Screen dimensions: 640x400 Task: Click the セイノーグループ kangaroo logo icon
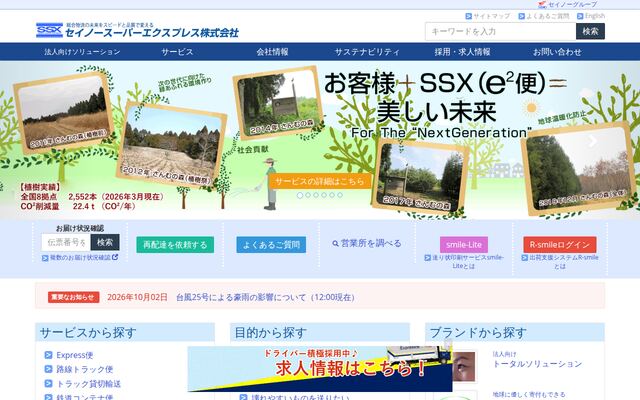[x=542, y=4]
